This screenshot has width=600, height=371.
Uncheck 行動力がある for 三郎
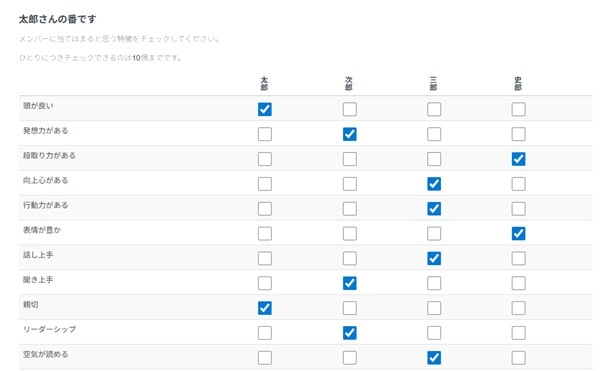click(x=434, y=209)
